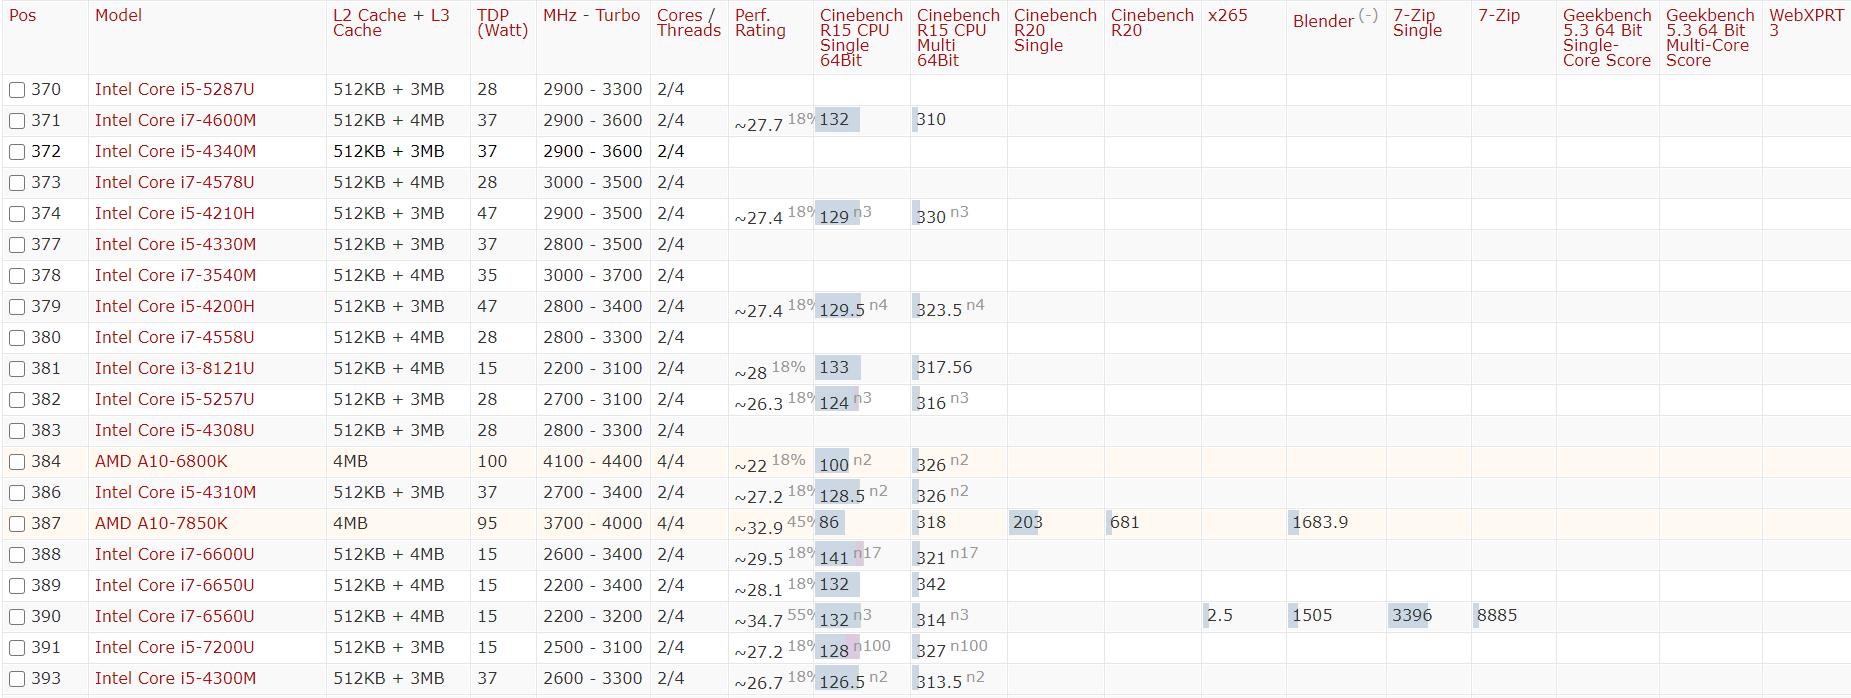1851x698 pixels.
Task: Sort by Cinebench R15 CPU Multi 64Bit
Action: tap(957, 38)
